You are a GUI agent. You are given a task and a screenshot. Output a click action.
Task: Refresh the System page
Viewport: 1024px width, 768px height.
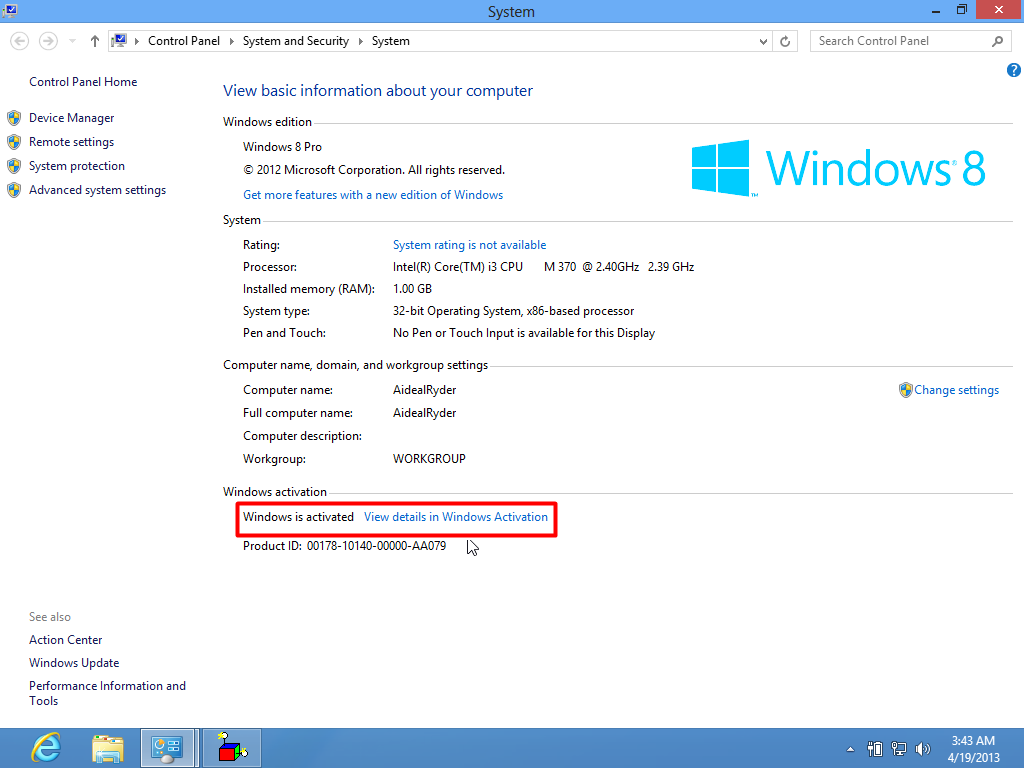pyautogui.click(x=785, y=41)
